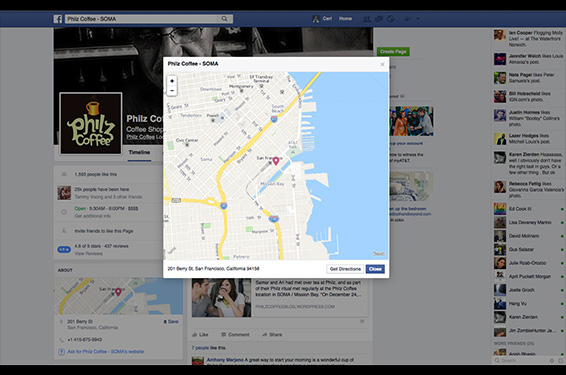Open the messages icon in top bar
This screenshot has height=375, width=566.
(379, 19)
